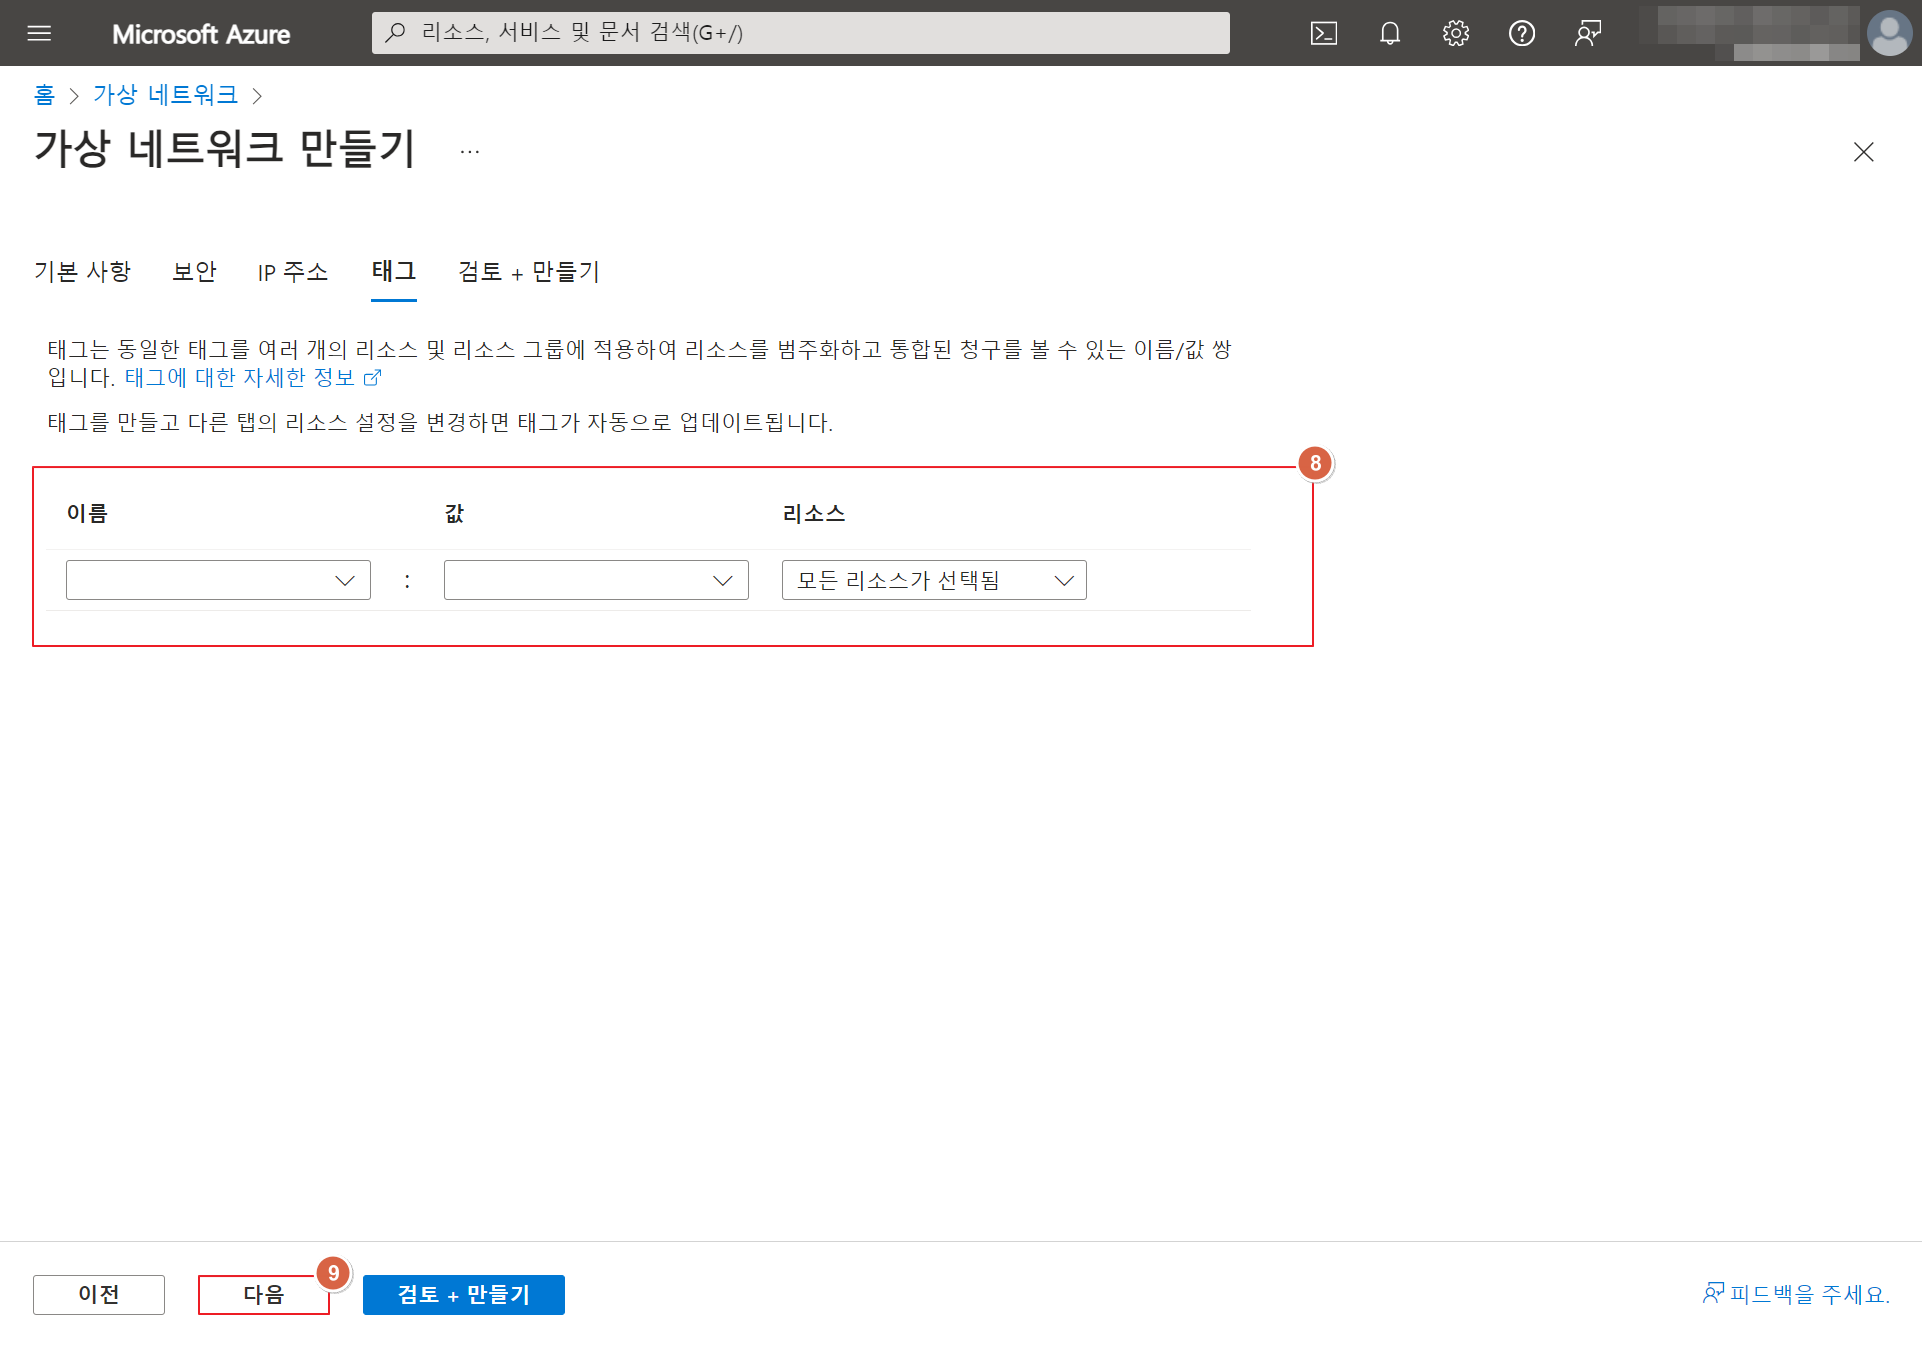Open the feedback icon in header
The height and width of the screenshot is (1346, 1922).
pyautogui.click(x=1587, y=33)
